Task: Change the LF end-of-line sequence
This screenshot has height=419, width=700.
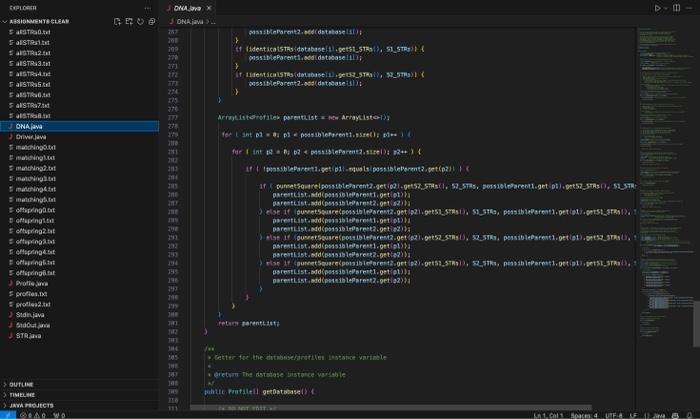Action: tap(633, 415)
